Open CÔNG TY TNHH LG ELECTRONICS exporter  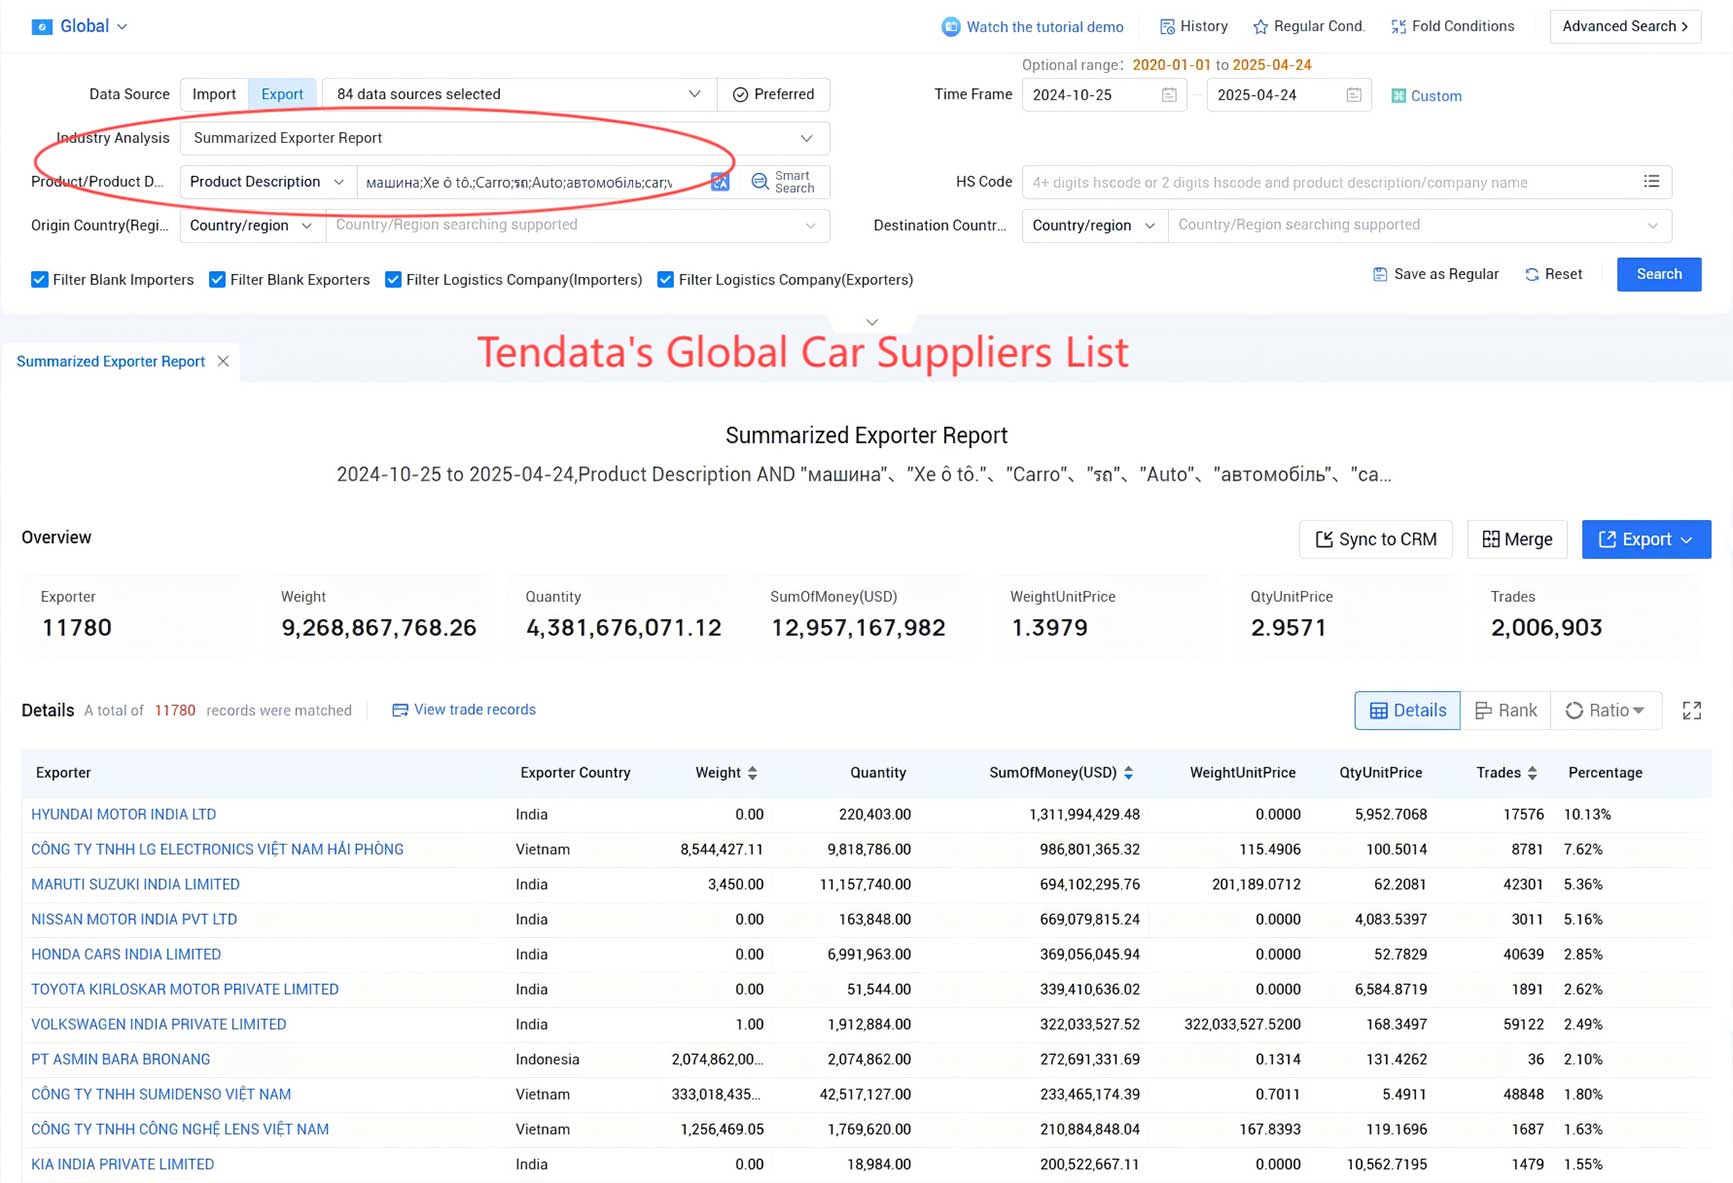[x=217, y=850]
